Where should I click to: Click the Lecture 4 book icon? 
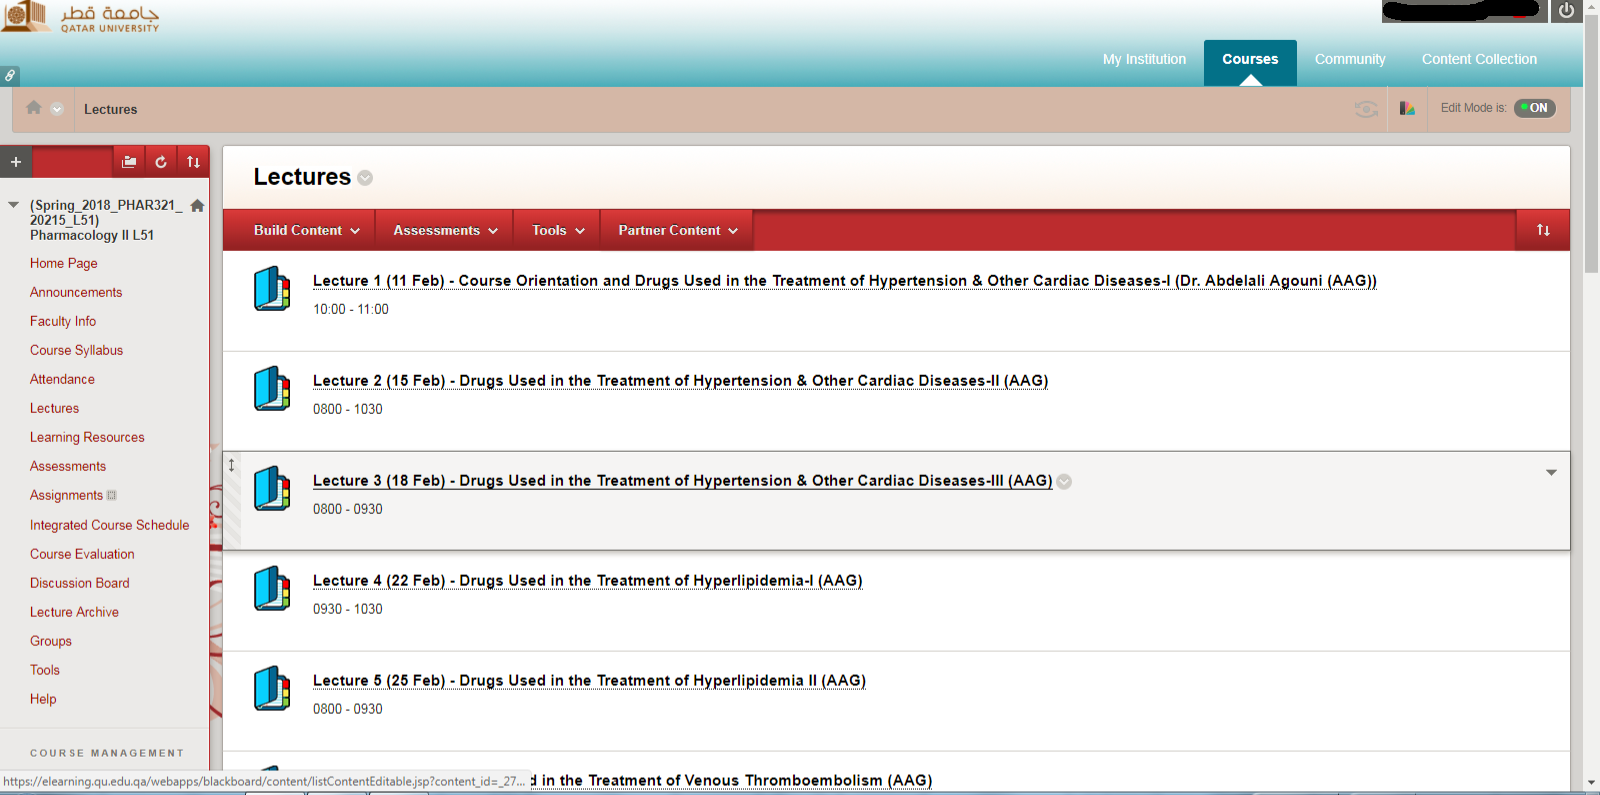(x=271, y=588)
